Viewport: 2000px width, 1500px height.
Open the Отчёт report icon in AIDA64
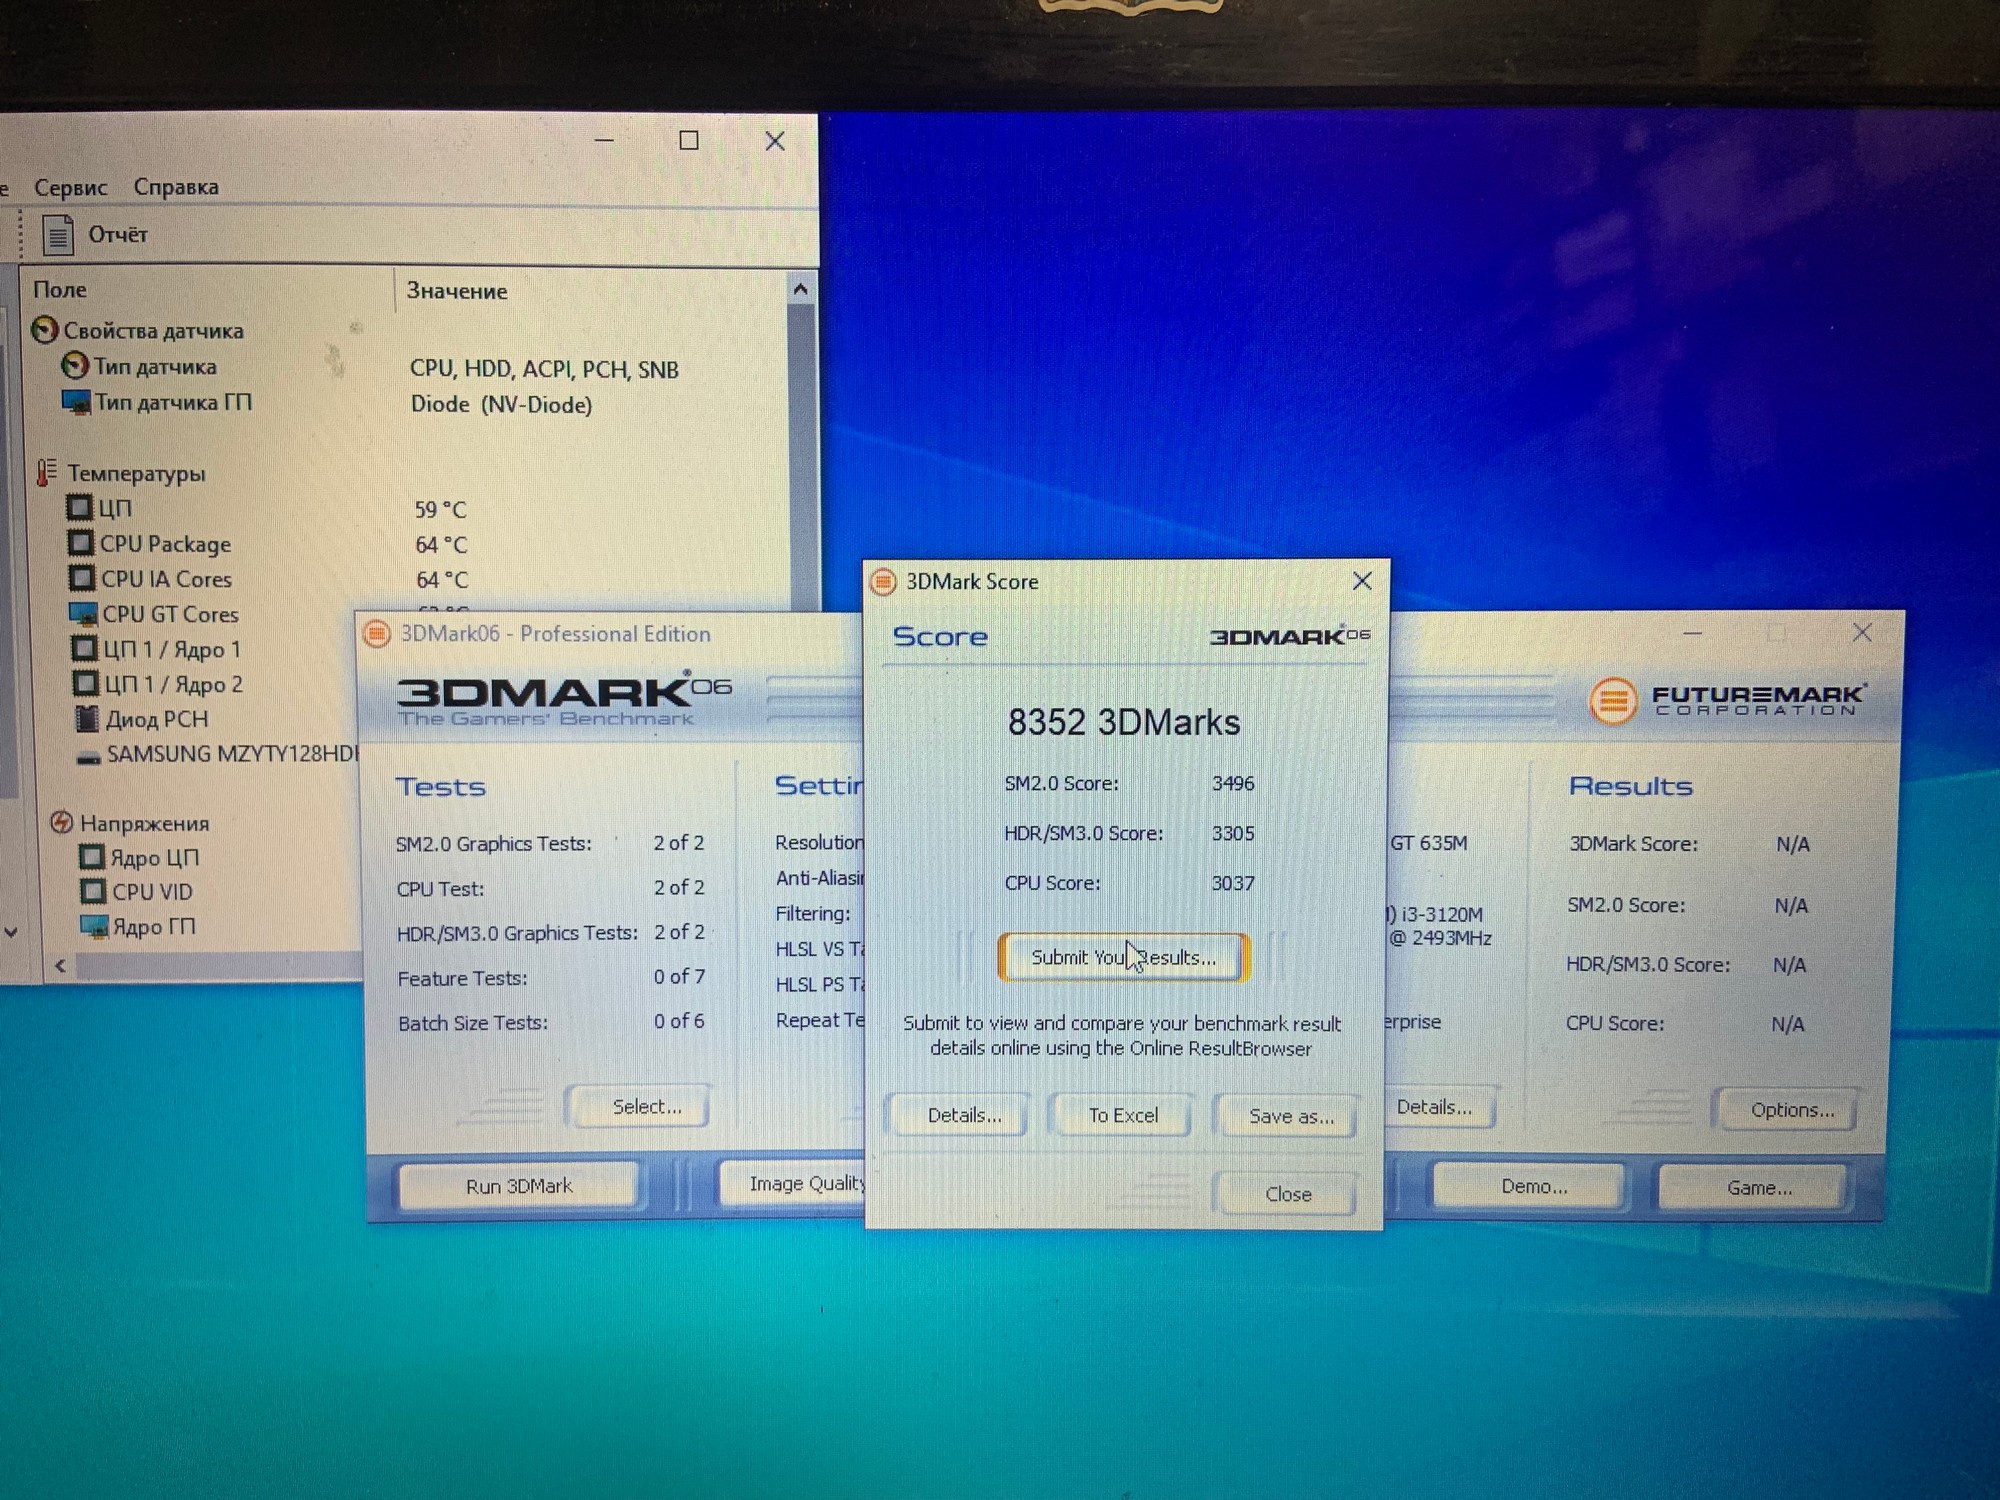(58, 235)
